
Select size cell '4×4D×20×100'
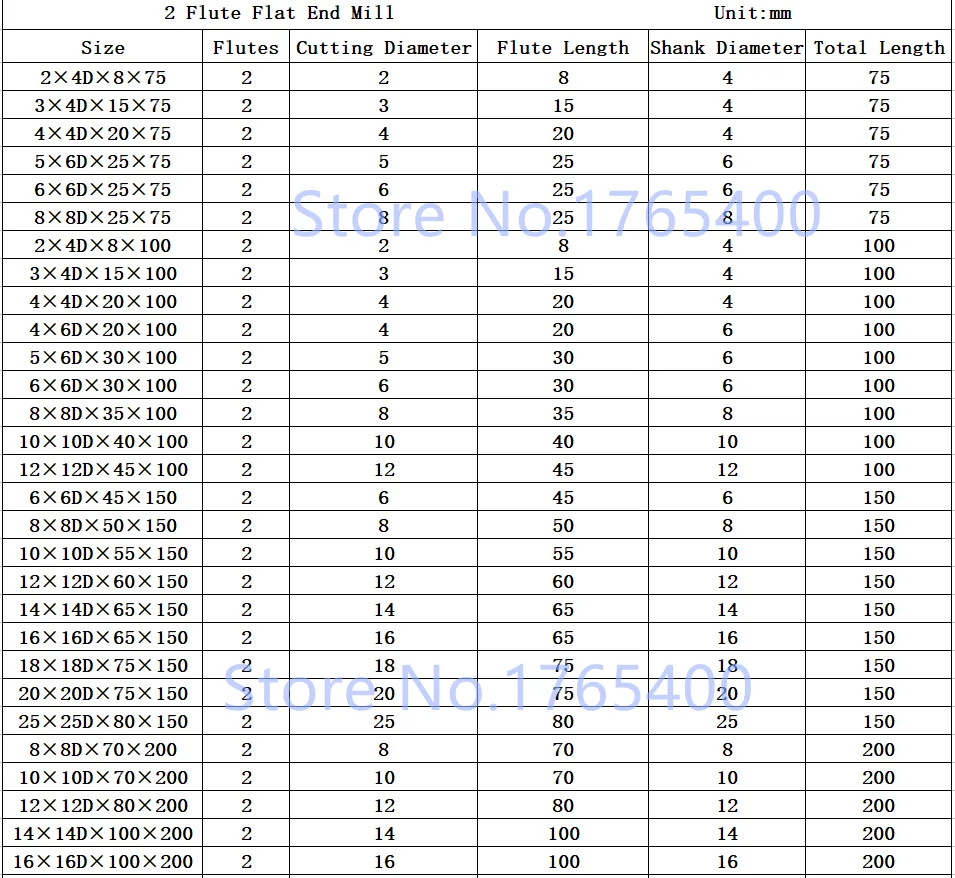pyautogui.click(x=102, y=301)
